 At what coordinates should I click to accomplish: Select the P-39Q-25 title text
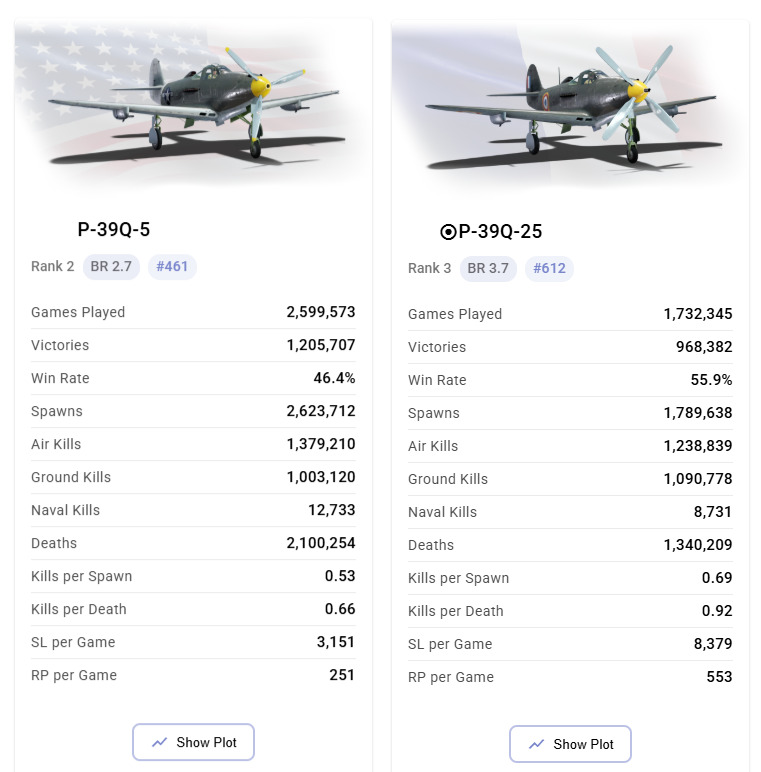500,232
